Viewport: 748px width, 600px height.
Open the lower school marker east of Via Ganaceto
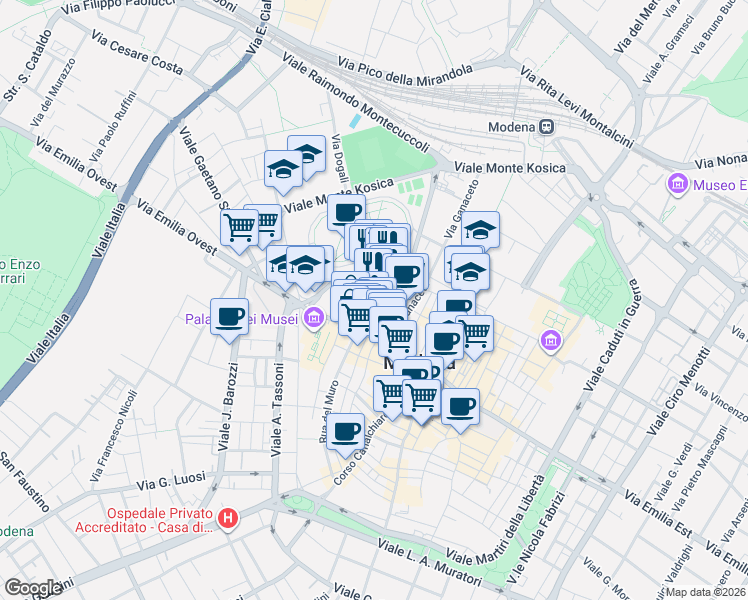click(470, 272)
